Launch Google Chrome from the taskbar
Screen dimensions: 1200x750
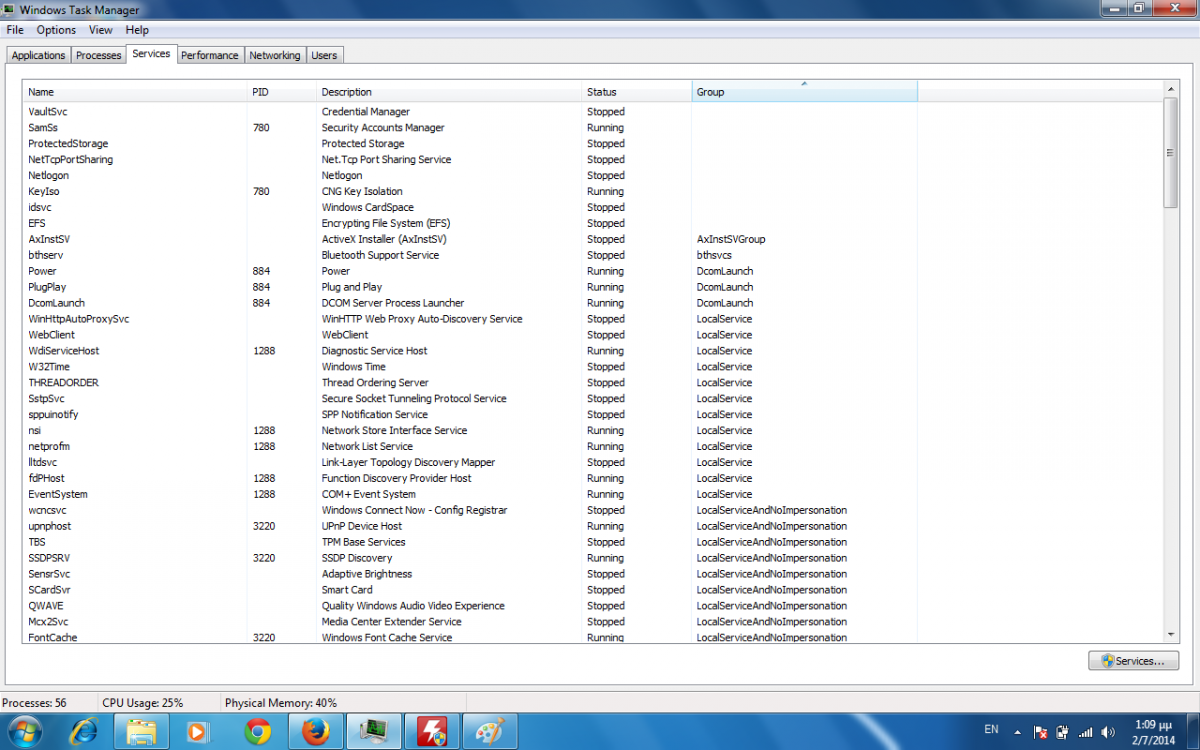257,731
